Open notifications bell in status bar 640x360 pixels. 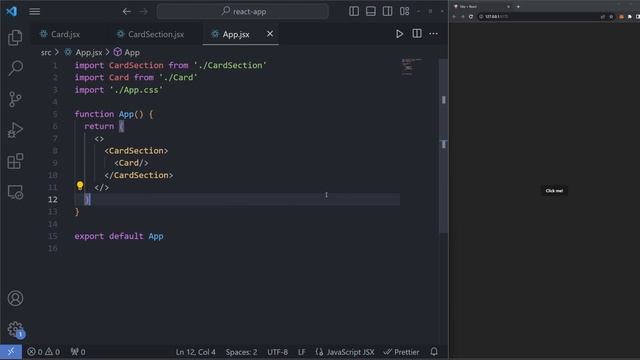point(434,351)
